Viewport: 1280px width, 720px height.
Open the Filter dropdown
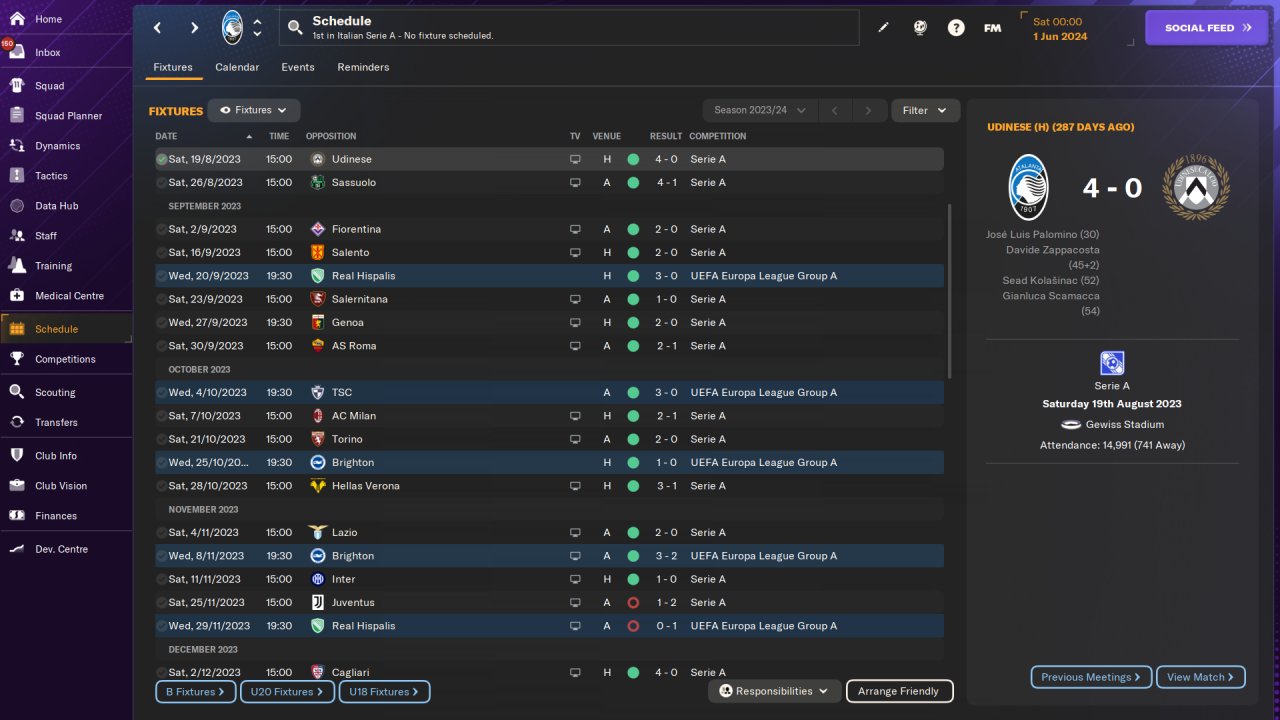point(925,111)
